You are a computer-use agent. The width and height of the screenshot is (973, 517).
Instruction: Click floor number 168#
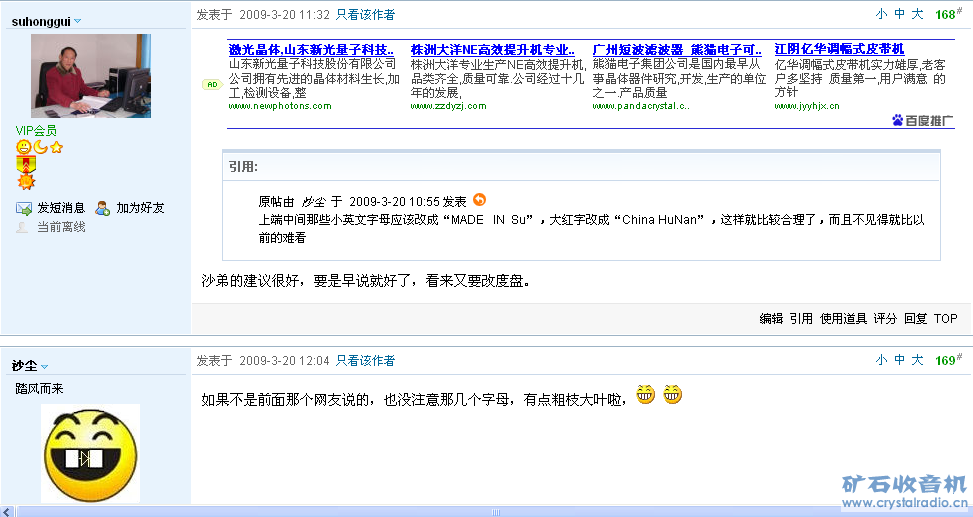tap(949, 14)
